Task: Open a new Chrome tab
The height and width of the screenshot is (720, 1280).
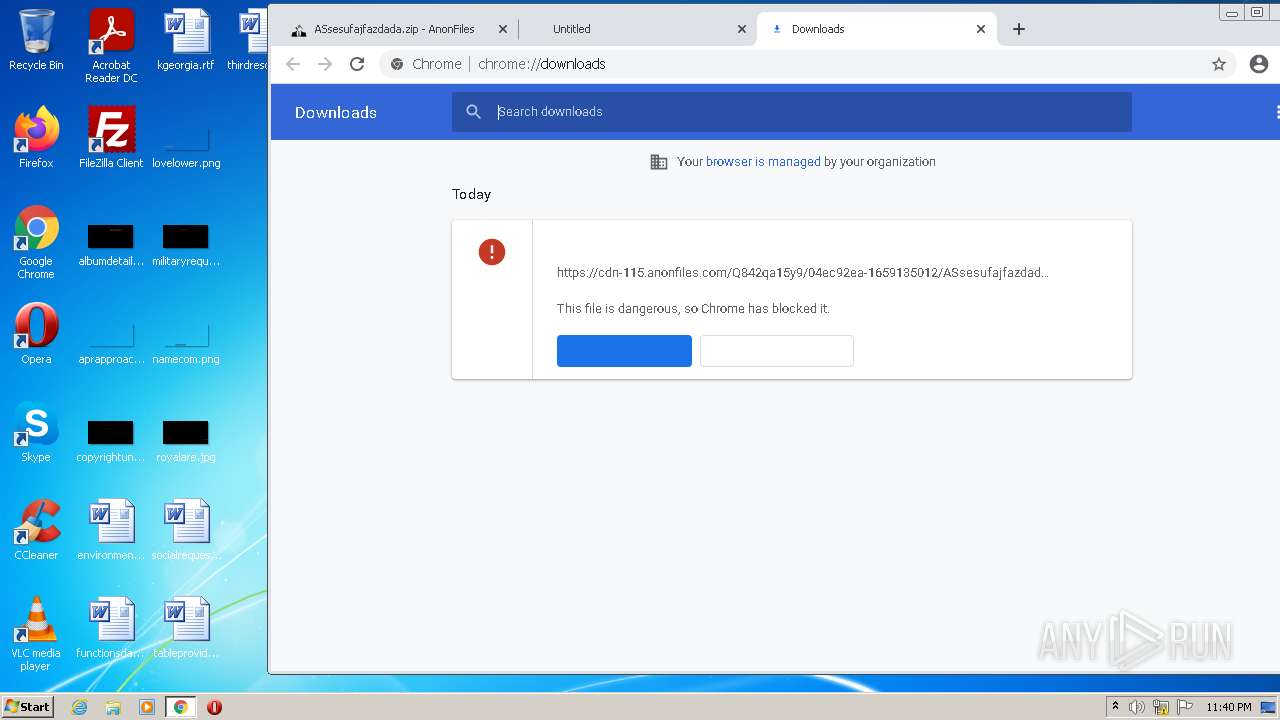Action: click(1019, 29)
